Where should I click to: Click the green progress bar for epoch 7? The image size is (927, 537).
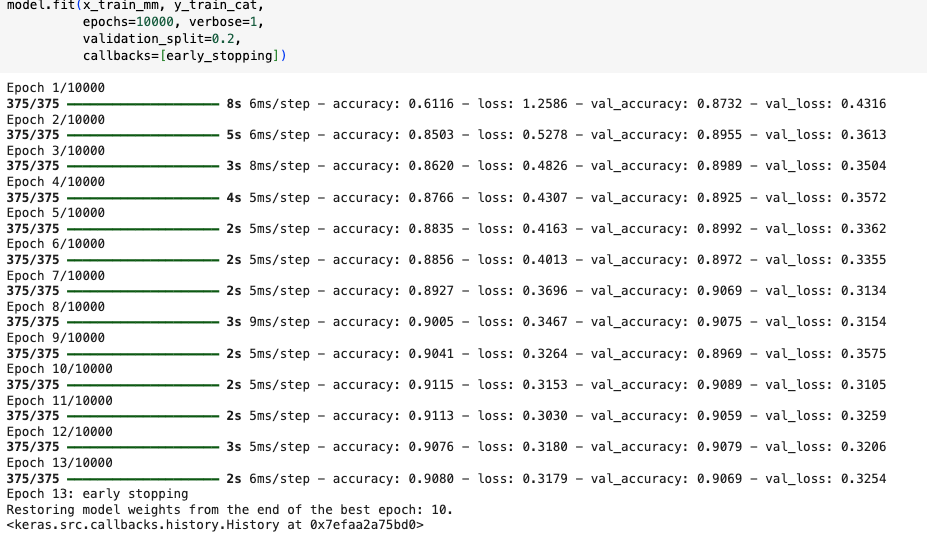coord(143,291)
